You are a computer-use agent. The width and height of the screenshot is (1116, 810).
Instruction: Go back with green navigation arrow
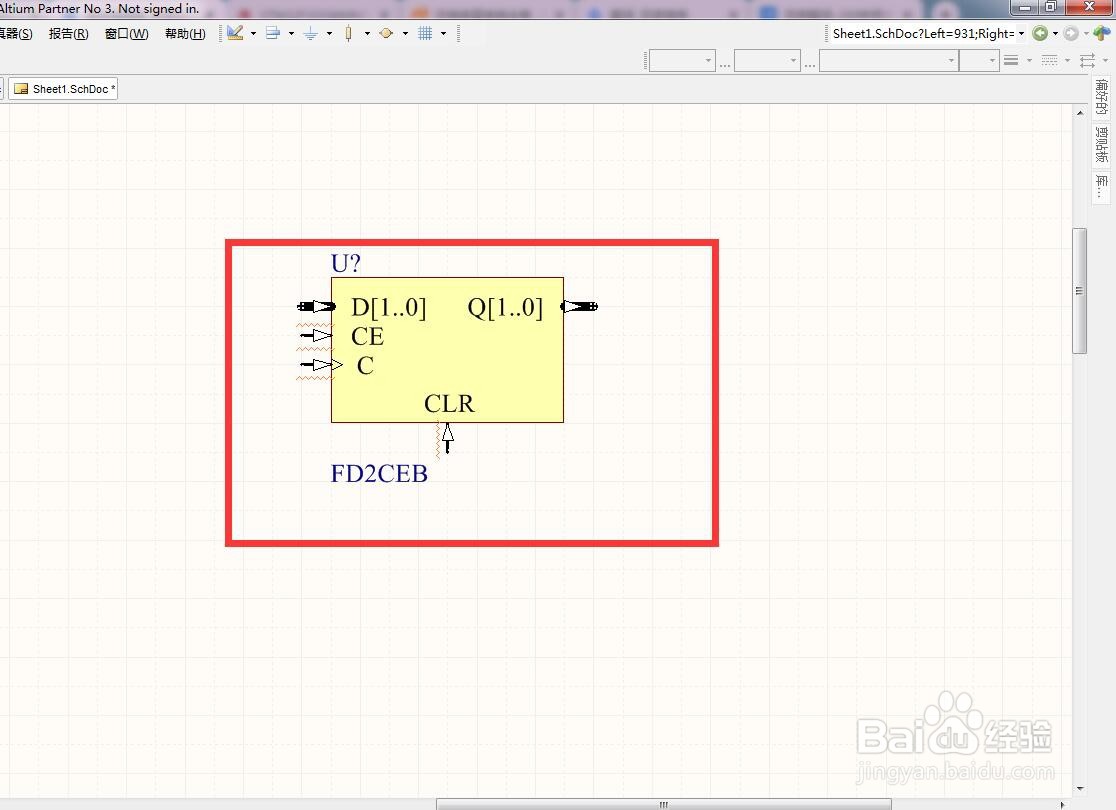[x=1040, y=33]
